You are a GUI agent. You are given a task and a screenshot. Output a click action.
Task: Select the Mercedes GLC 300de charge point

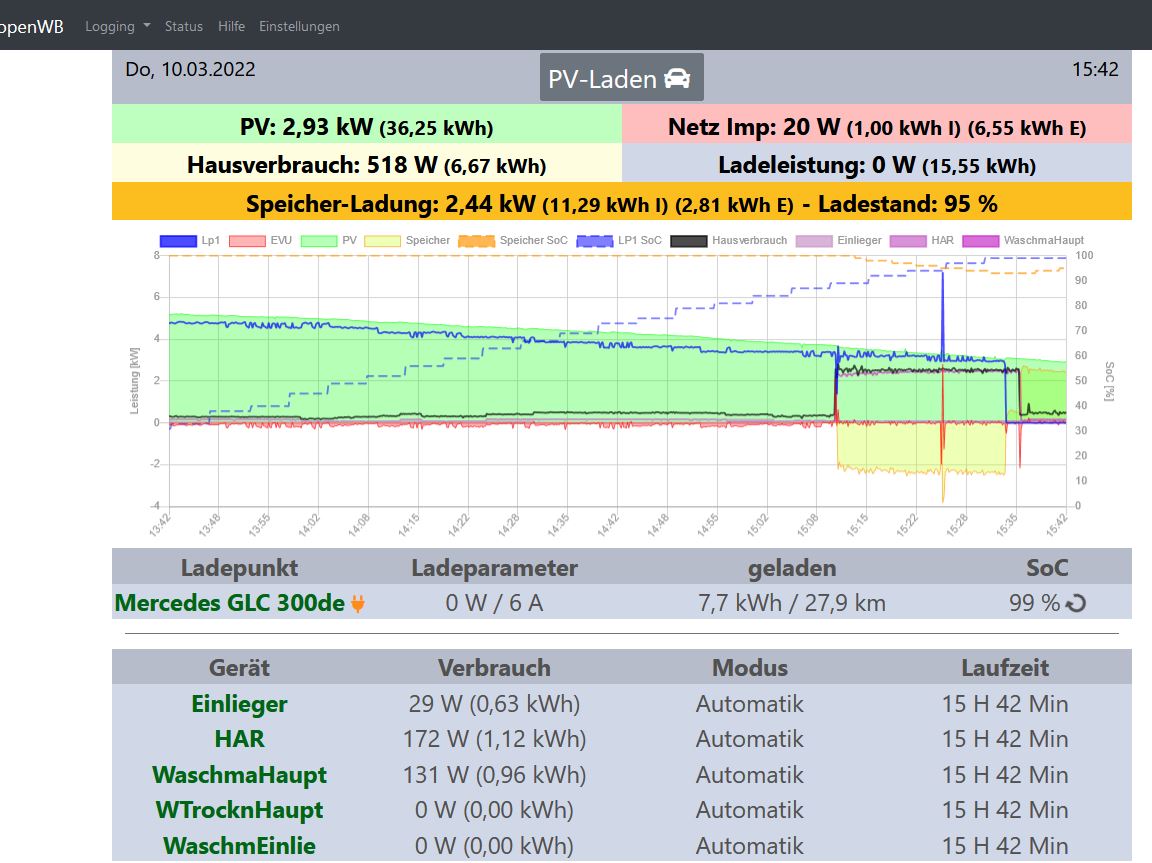point(230,603)
